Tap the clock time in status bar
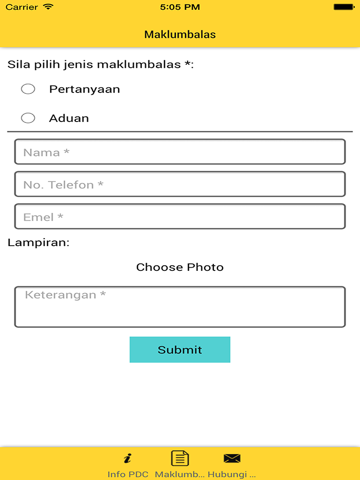This screenshot has height=480, width=360. pos(180,7)
